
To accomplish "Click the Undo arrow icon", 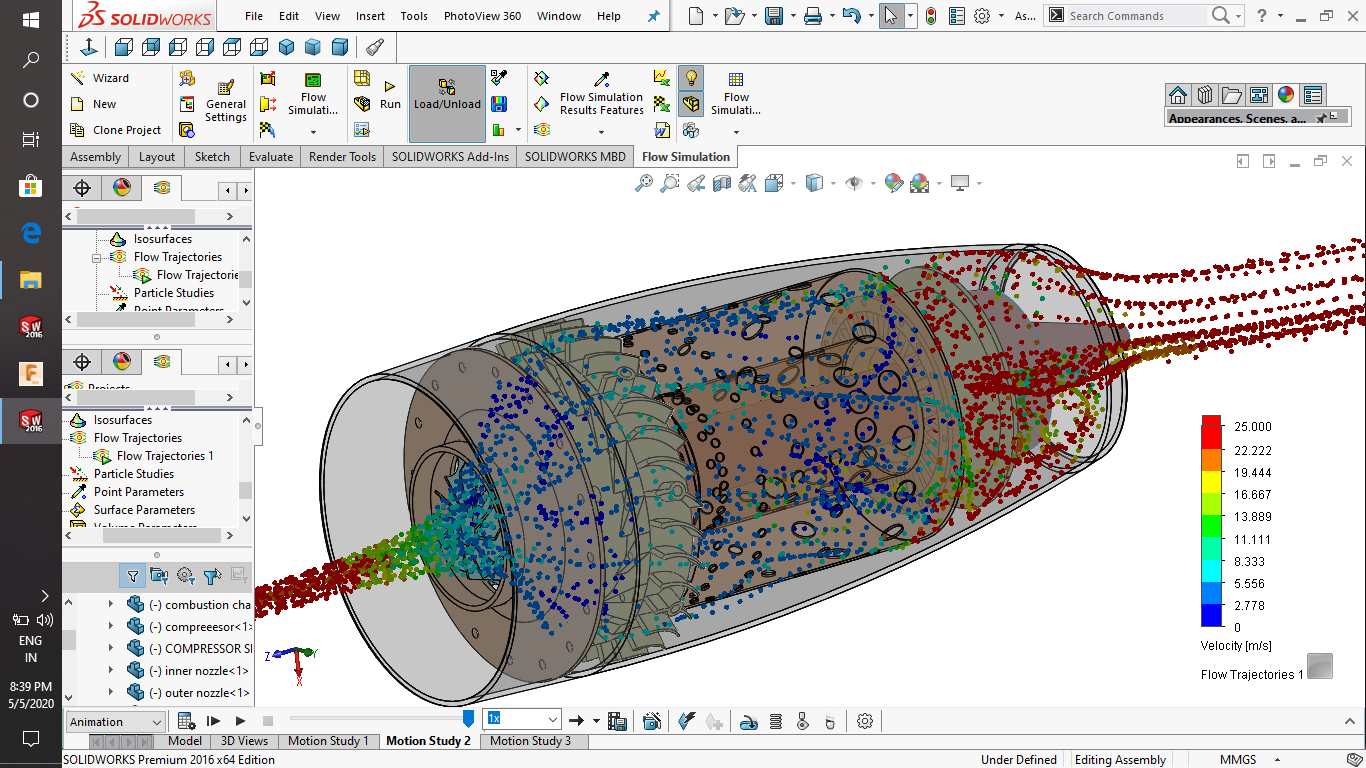I will [851, 16].
